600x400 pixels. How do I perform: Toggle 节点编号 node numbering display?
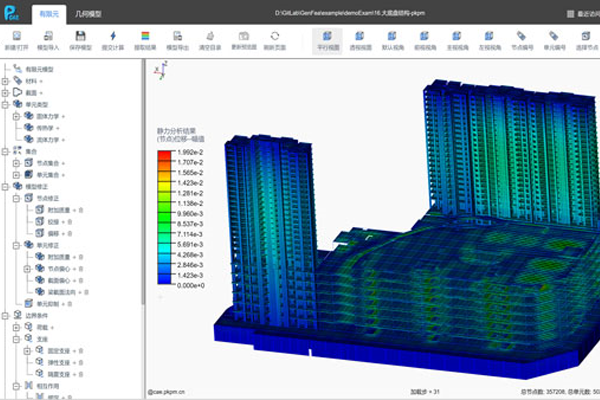click(x=519, y=38)
